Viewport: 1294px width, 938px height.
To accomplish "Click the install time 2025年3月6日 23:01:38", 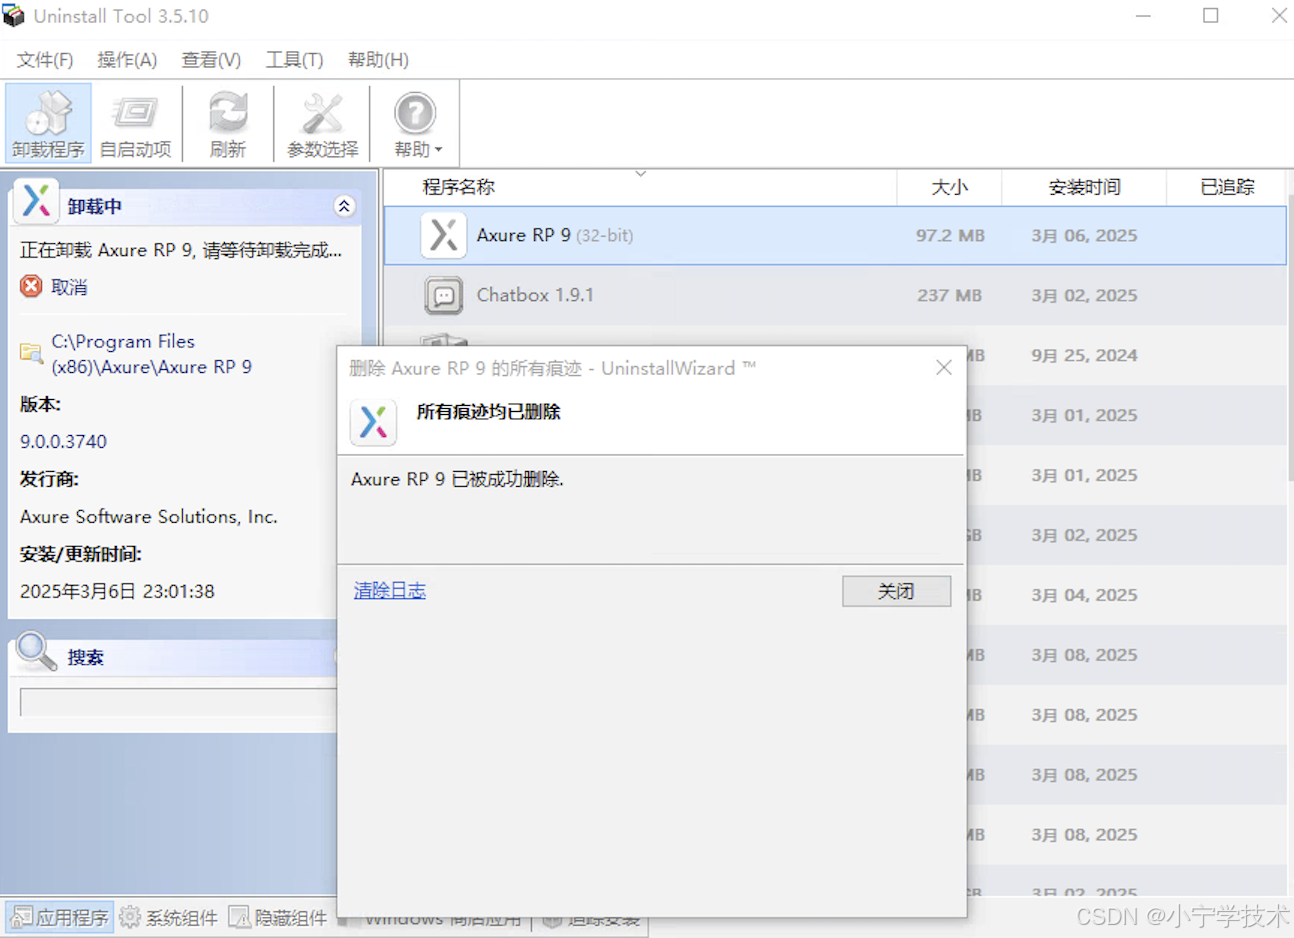I will pyautogui.click(x=117, y=591).
